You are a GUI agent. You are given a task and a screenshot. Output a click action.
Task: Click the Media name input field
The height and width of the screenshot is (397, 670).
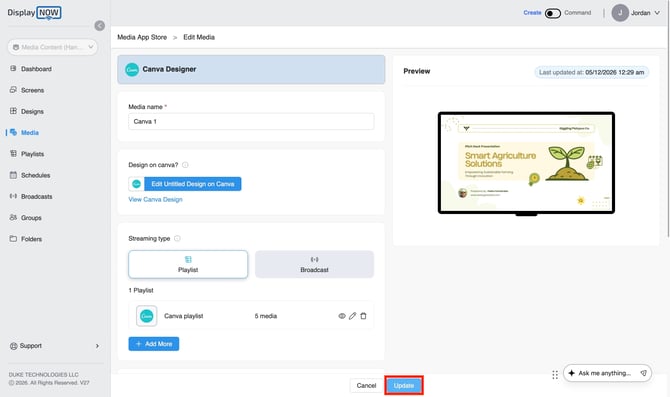coord(251,121)
